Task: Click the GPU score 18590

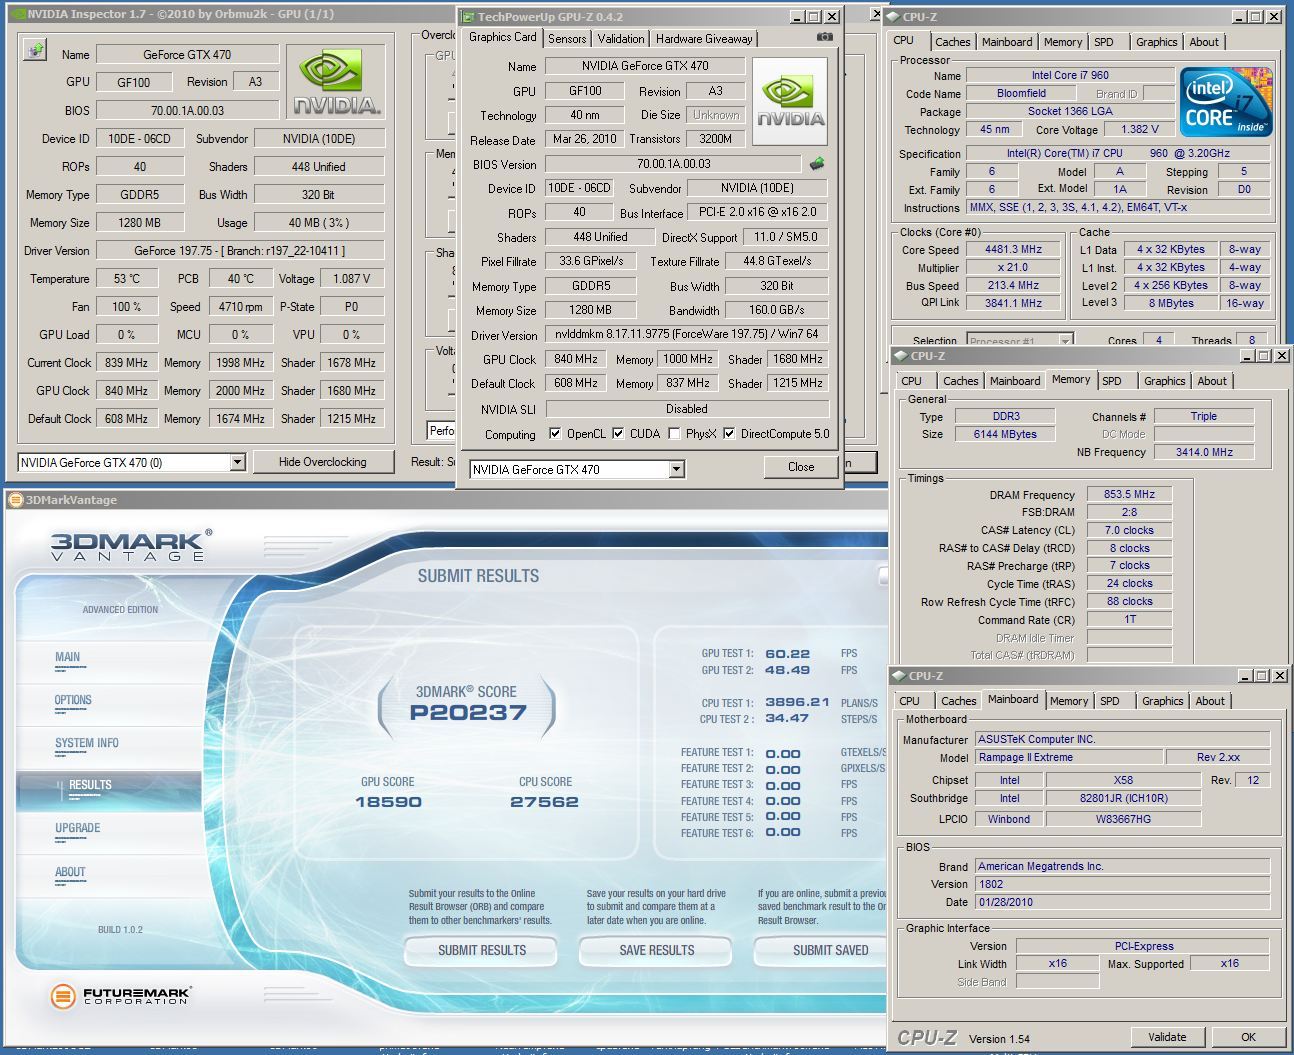Action: [x=388, y=802]
